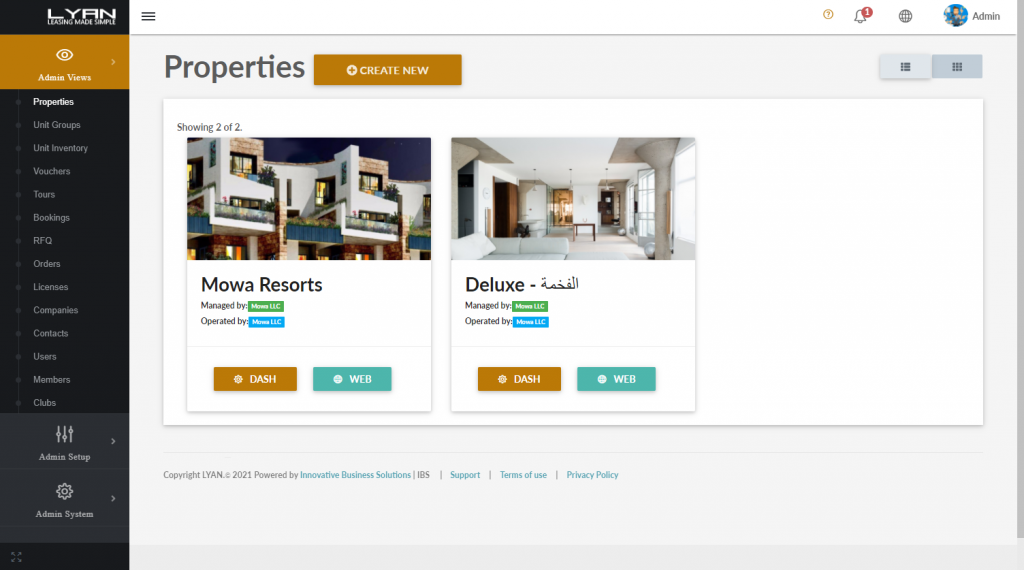Switch to grid view layout
The width and height of the screenshot is (1024, 570).
[957, 67]
